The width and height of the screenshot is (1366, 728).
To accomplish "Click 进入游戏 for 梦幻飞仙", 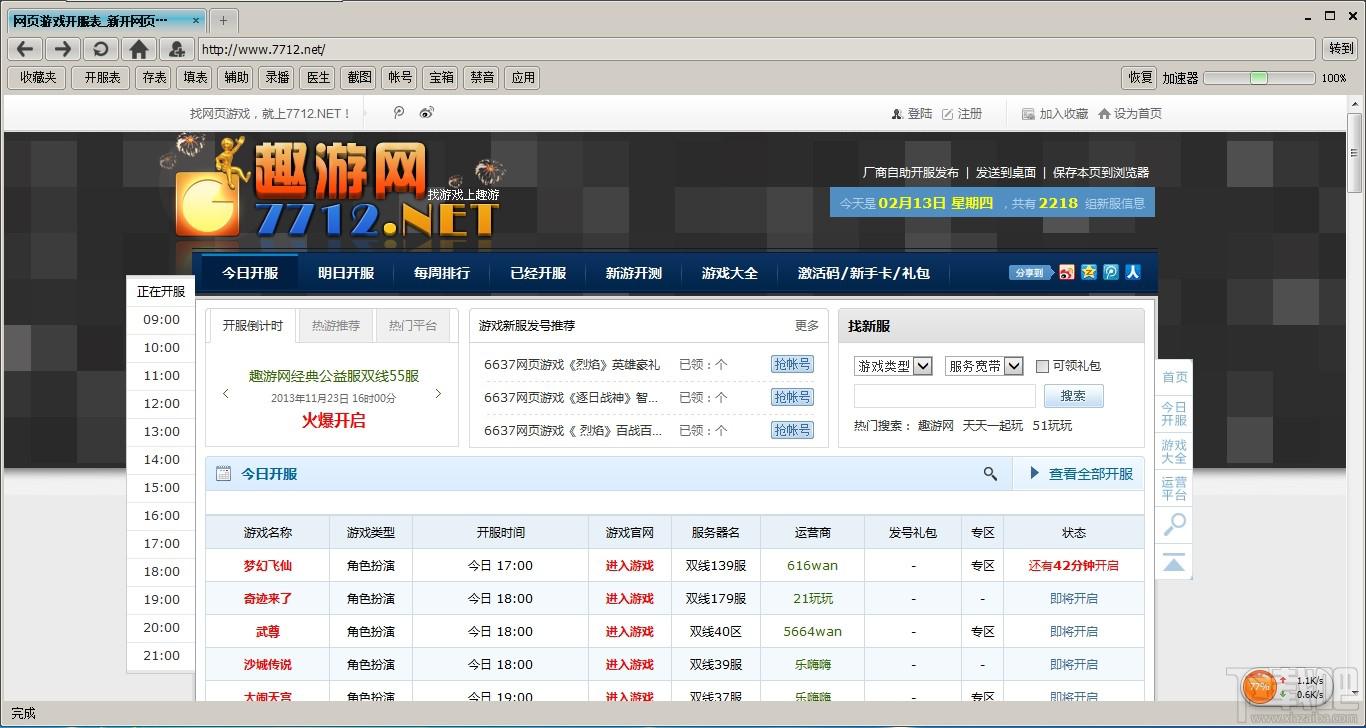I will coord(629,566).
